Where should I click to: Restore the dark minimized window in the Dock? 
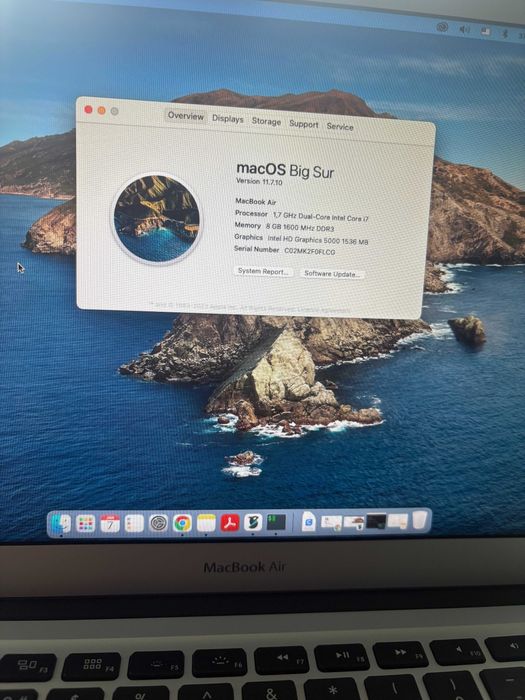pyautogui.click(x=376, y=521)
